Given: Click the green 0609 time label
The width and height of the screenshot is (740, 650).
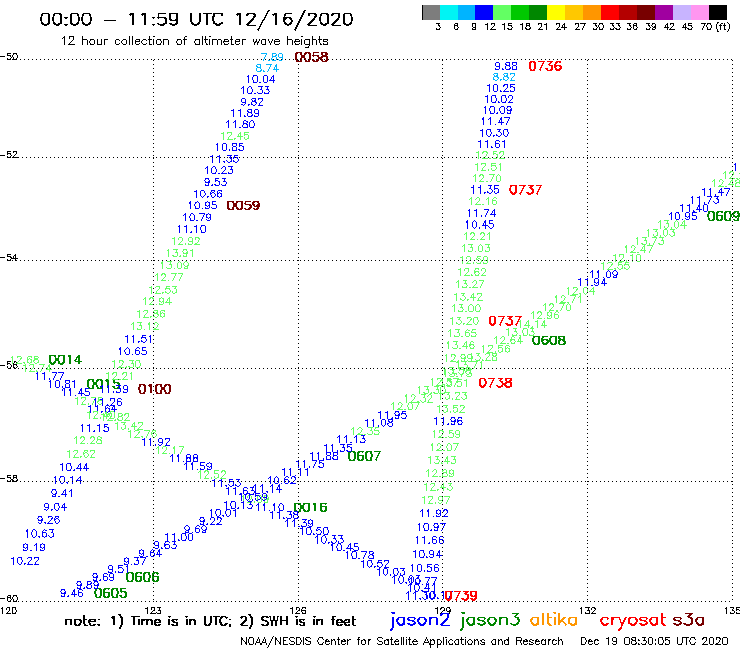Looking at the screenshot, I should click(x=723, y=216).
